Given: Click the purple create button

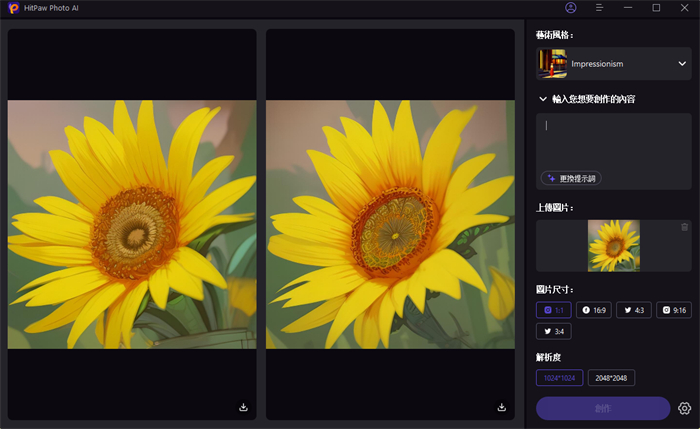Looking at the screenshot, I should (603, 408).
